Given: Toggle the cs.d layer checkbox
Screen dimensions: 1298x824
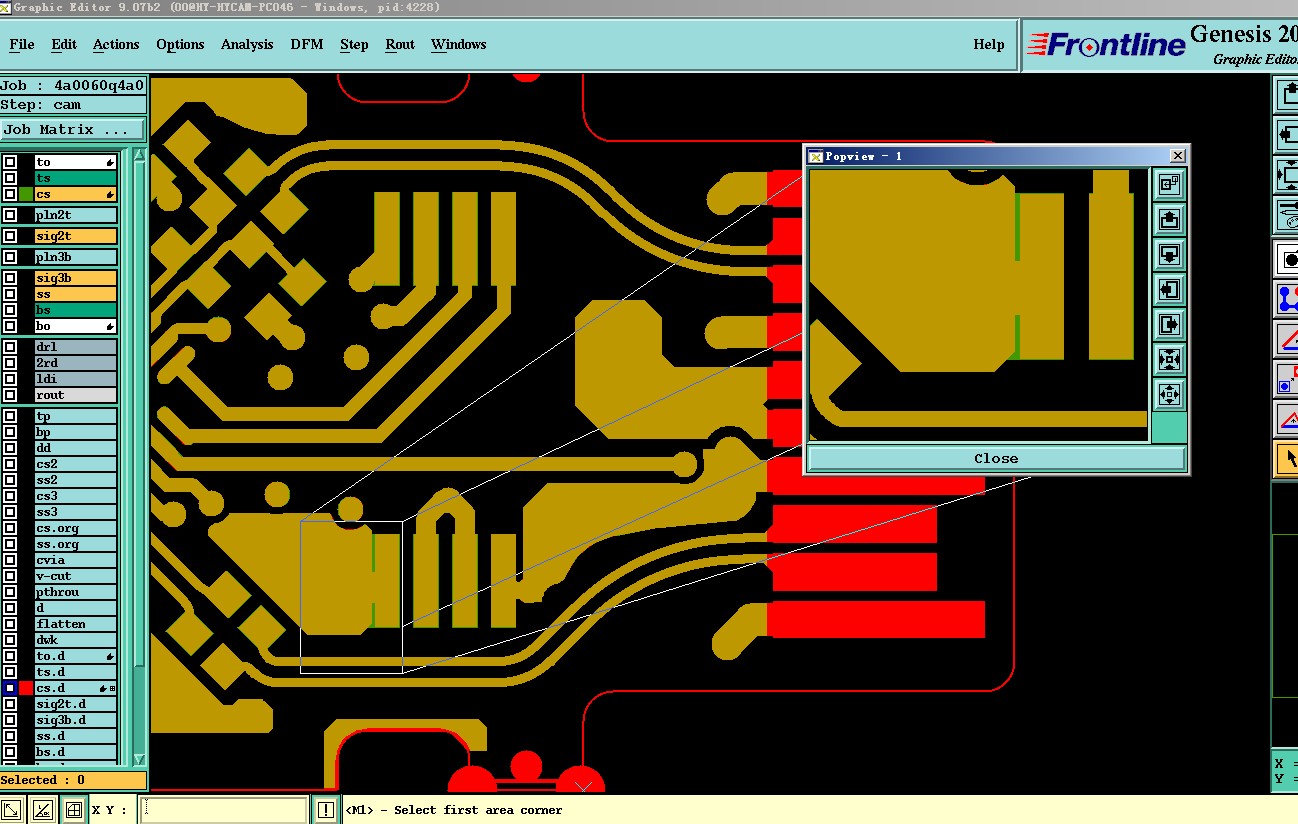Looking at the screenshot, I should tap(10, 688).
